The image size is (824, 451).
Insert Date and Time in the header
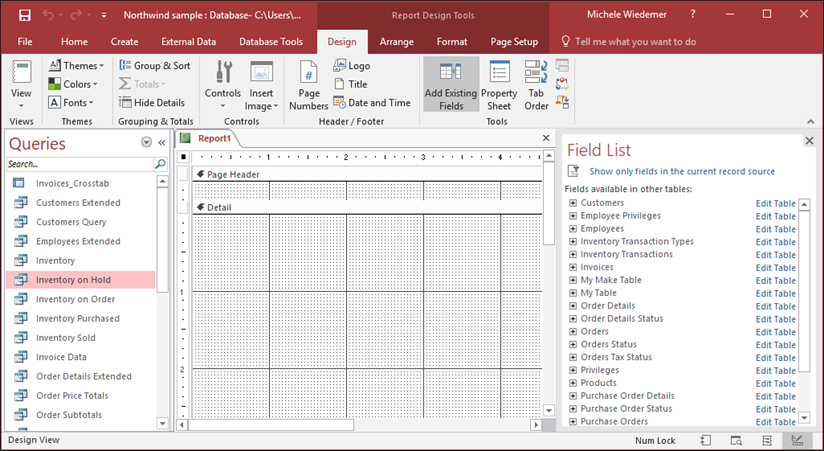372,102
